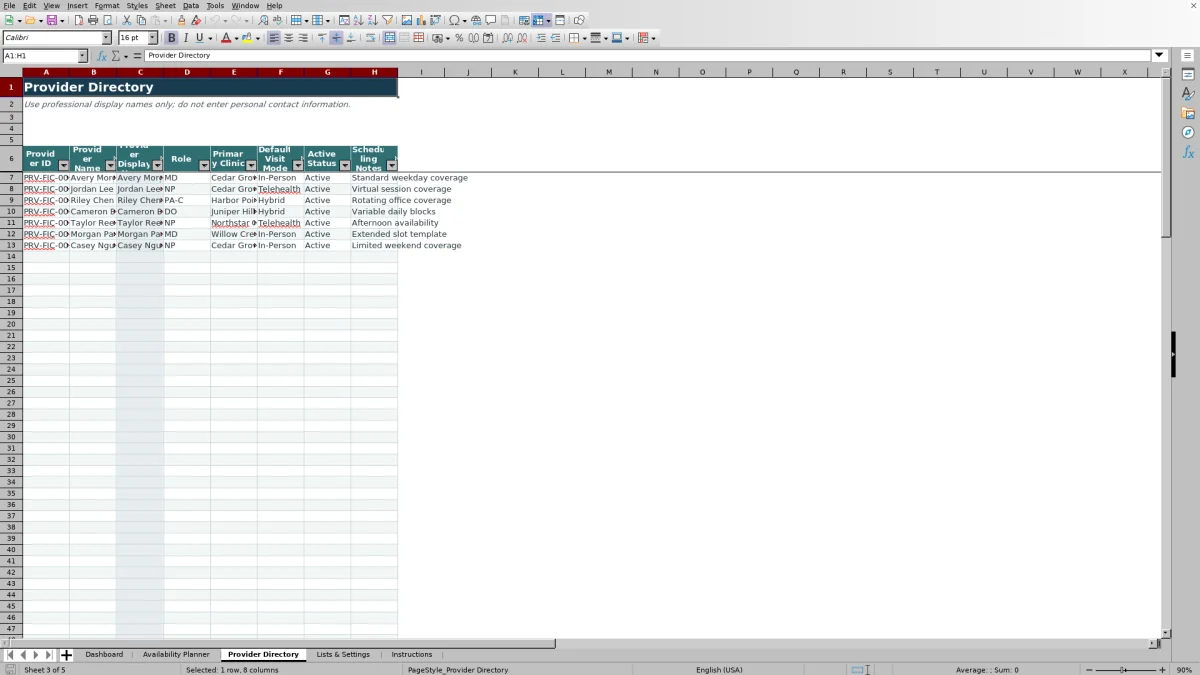Click PageStyle_Provider Directory status field
1200x675 pixels.
458,670
